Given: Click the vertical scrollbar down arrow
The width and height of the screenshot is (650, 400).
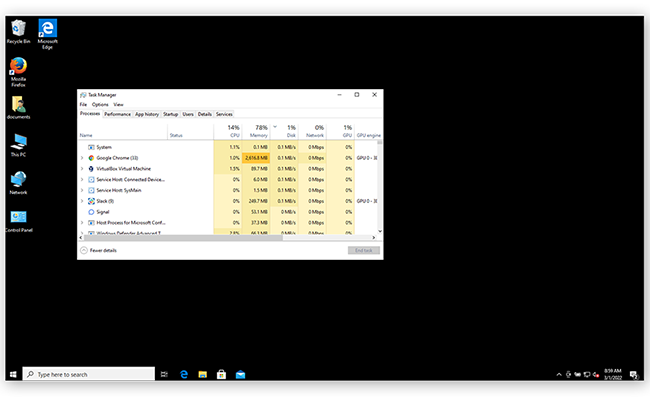Looking at the screenshot, I should click(380, 231).
